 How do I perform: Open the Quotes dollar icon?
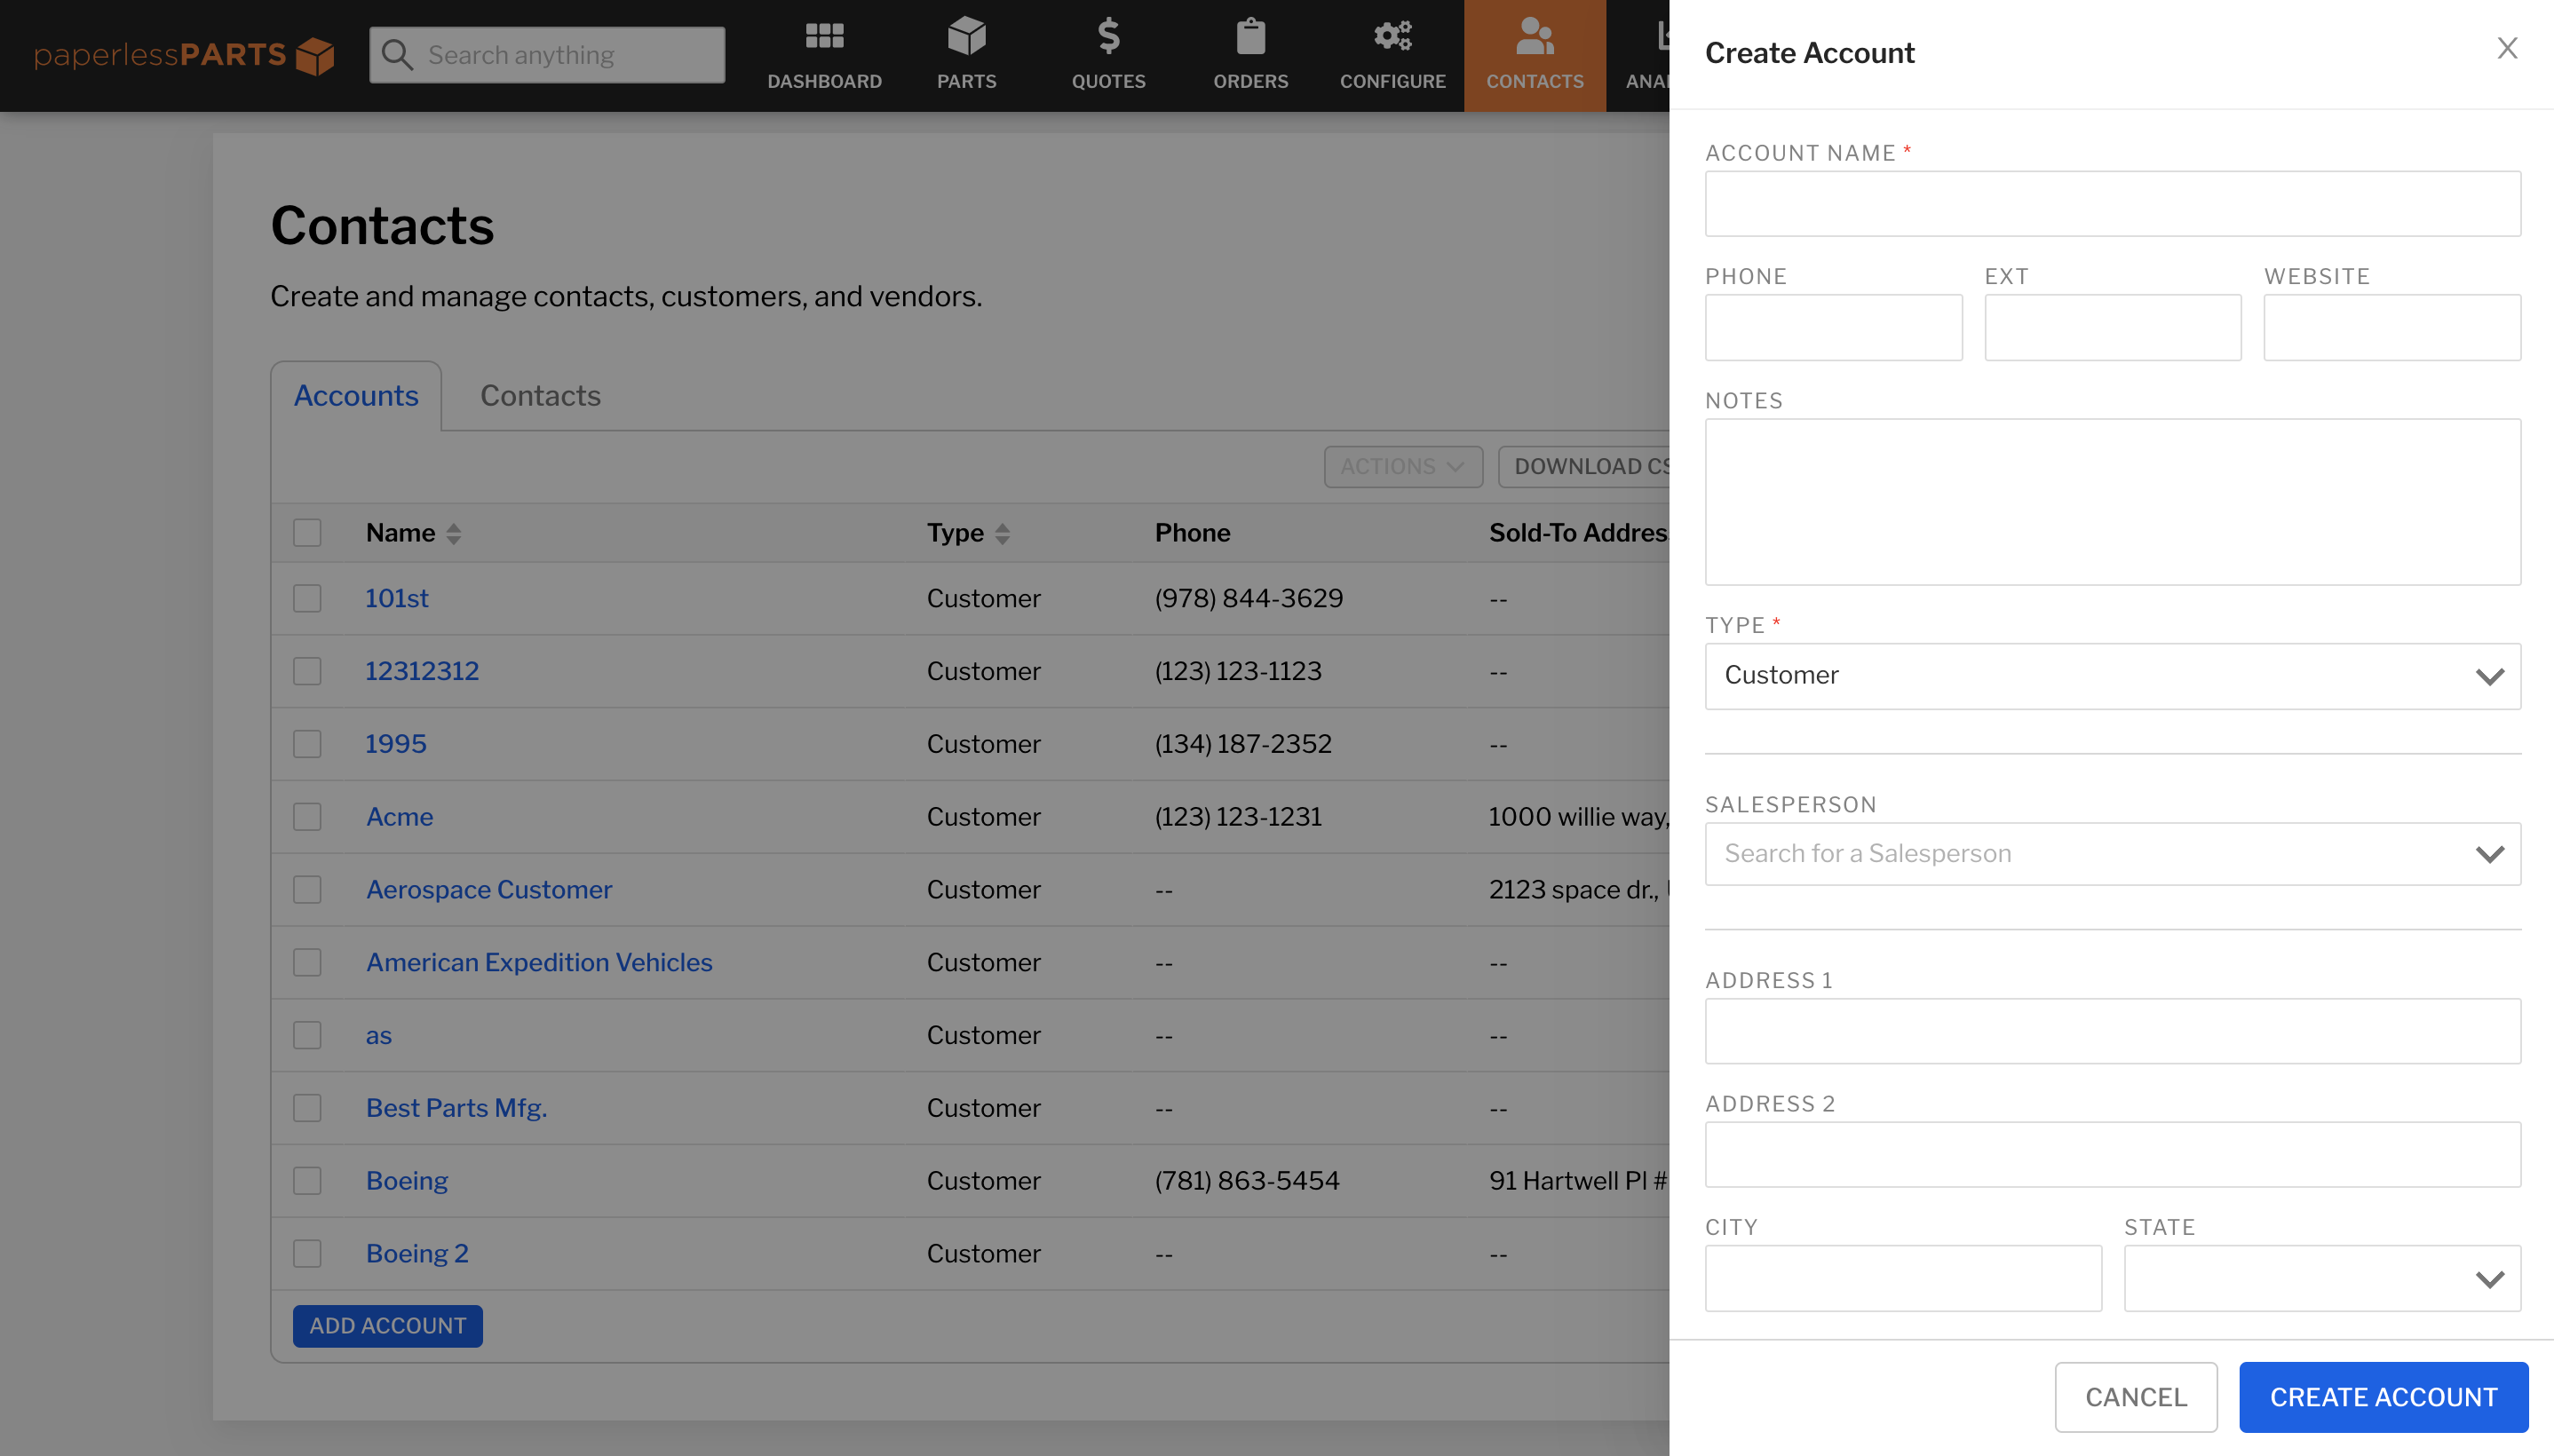point(1108,38)
